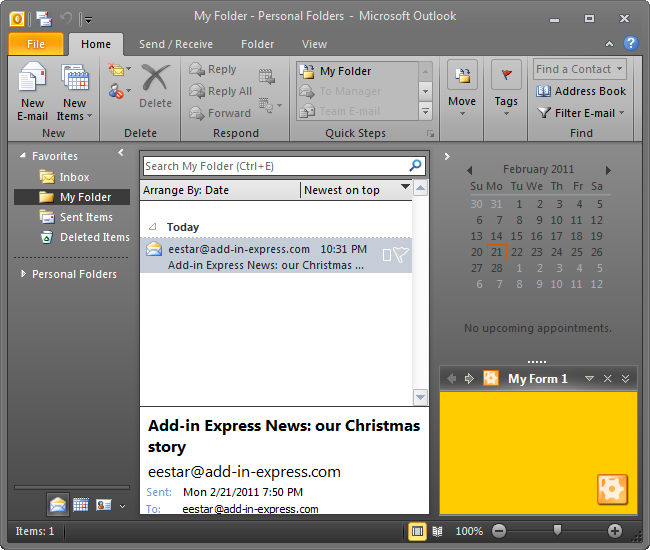The width and height of the screenshot is (650, 550).
Task: Collapse the Favorites group
Action: pos(23,156)
